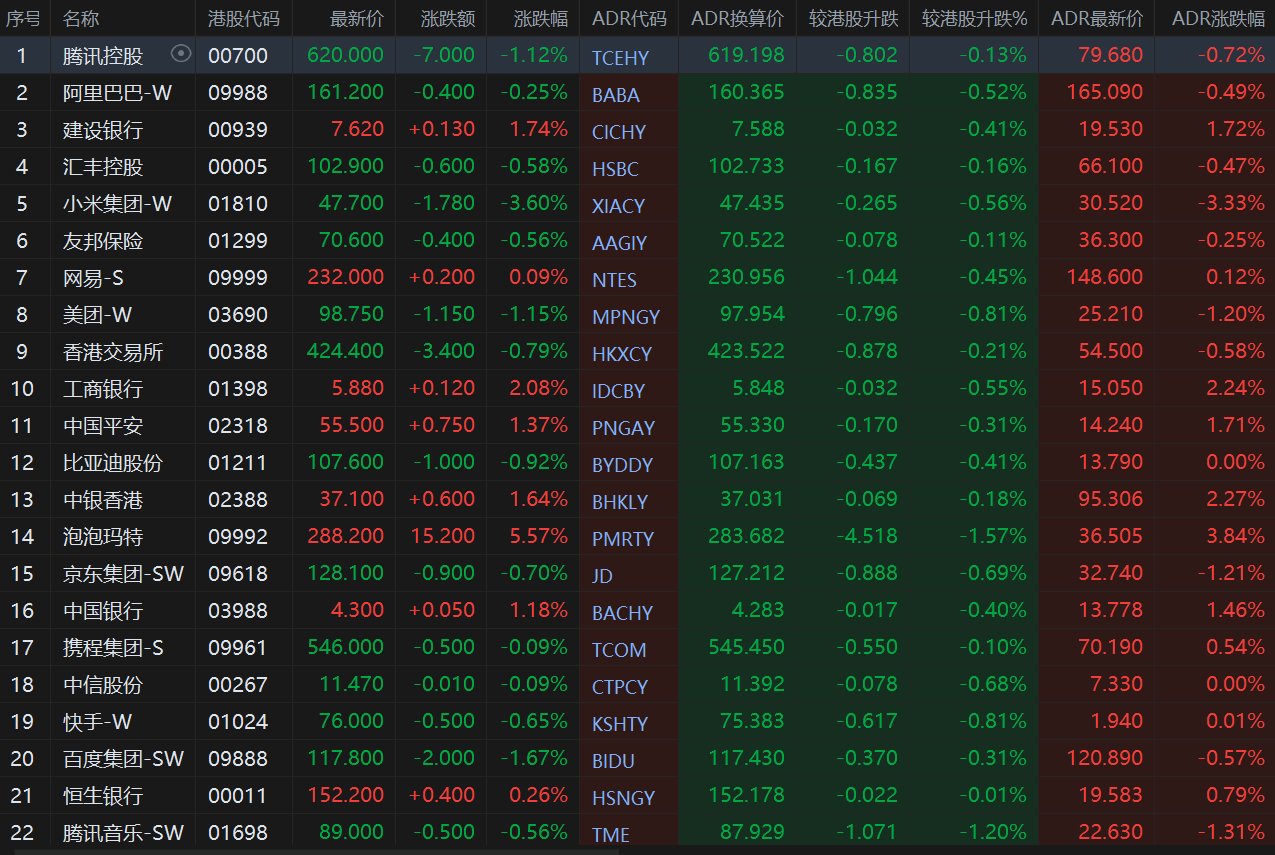Open ADR ticker TCEHY link
Screen dimensions: 1275x855
[620, 58]
